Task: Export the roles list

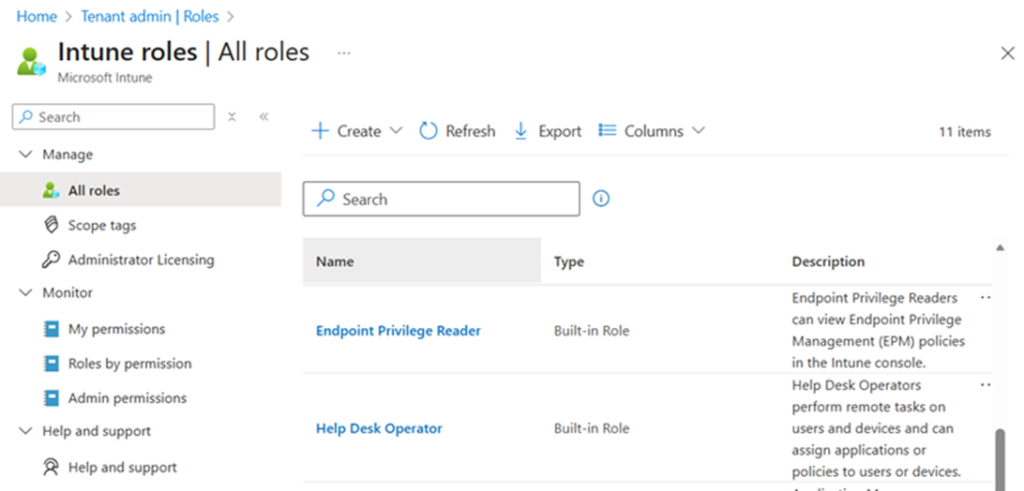Action: point(547,131)
